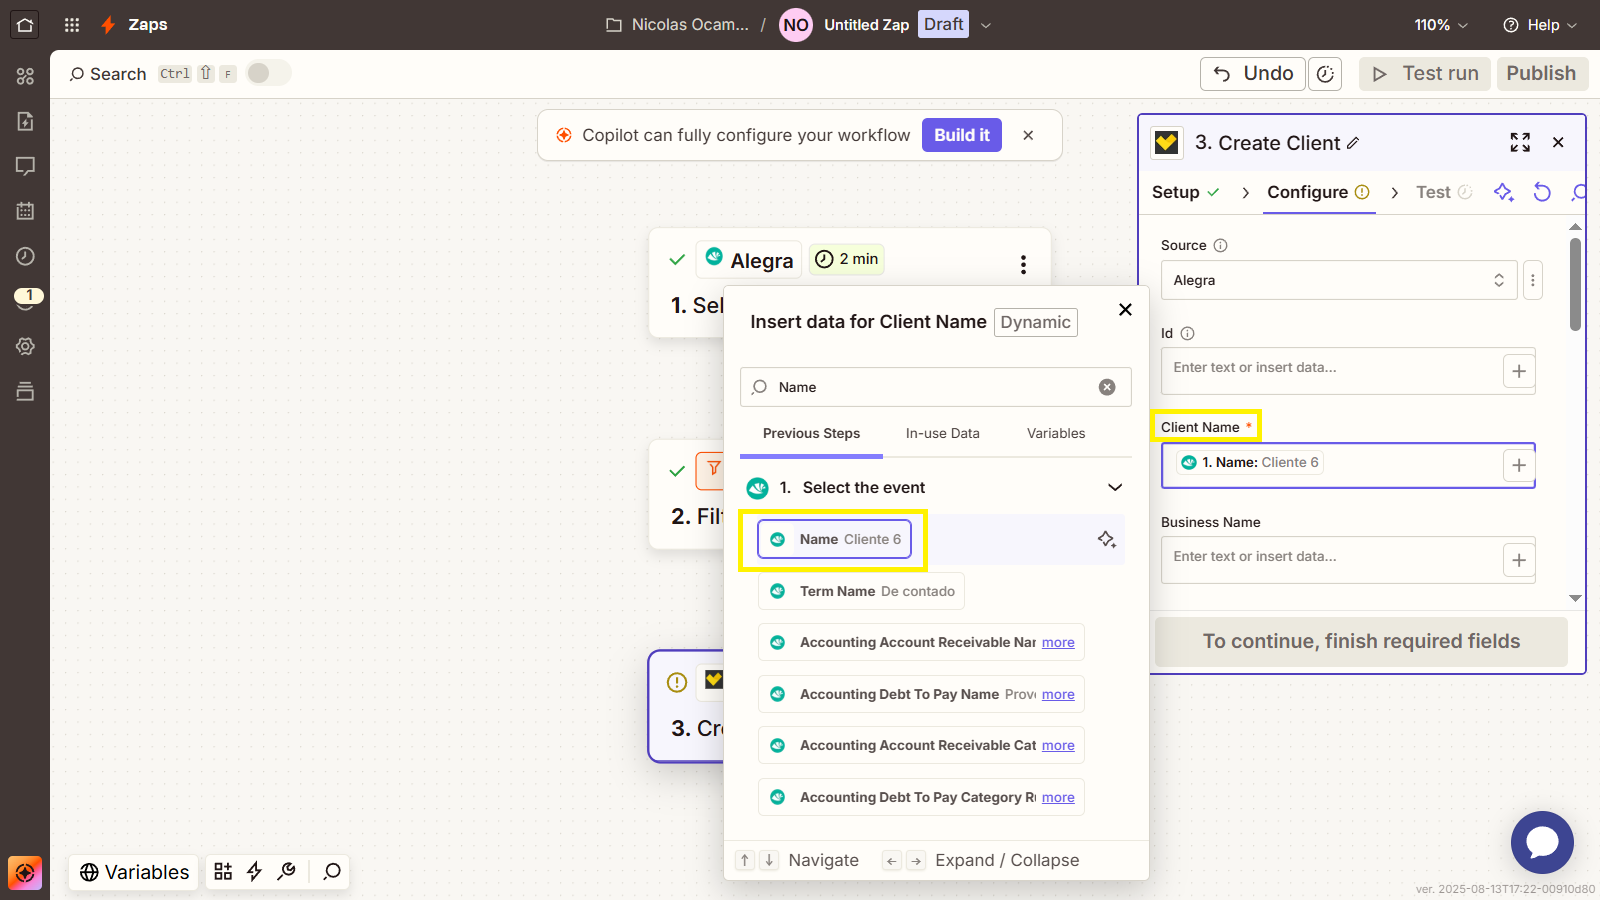Expand the Create Client panel to fullscreen
Screen dimensions: 1600x900
[1520, 143]
